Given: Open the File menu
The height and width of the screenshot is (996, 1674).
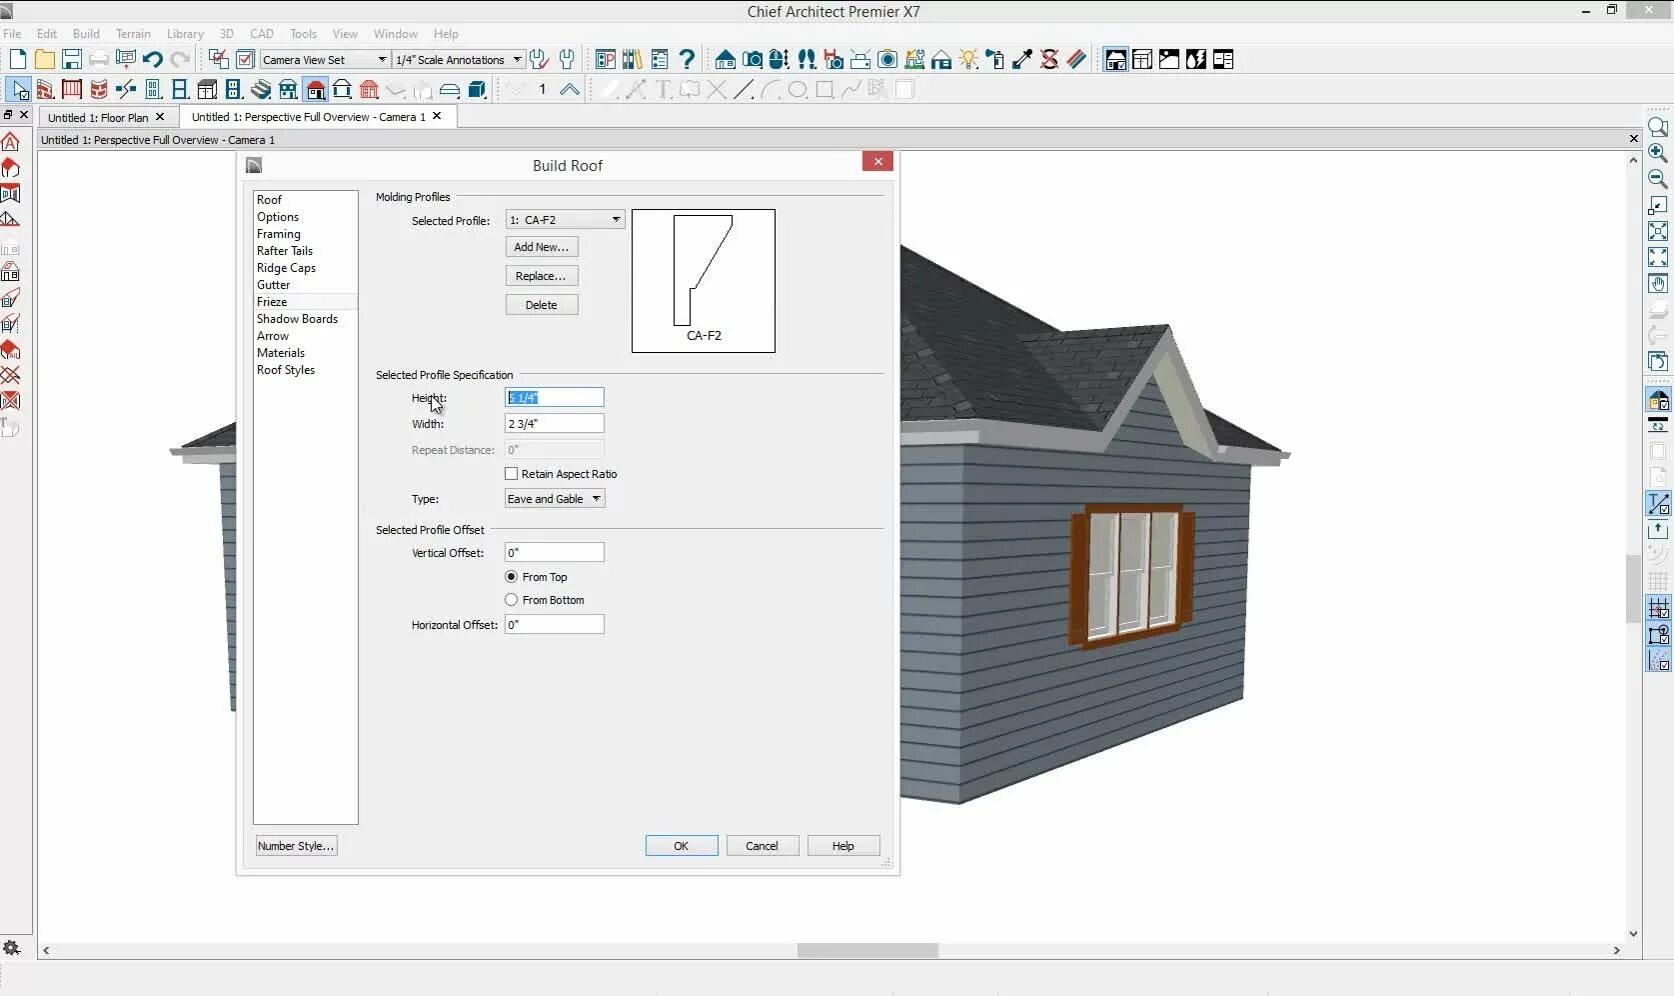Looking at the screenshot, I should (12, 34).
